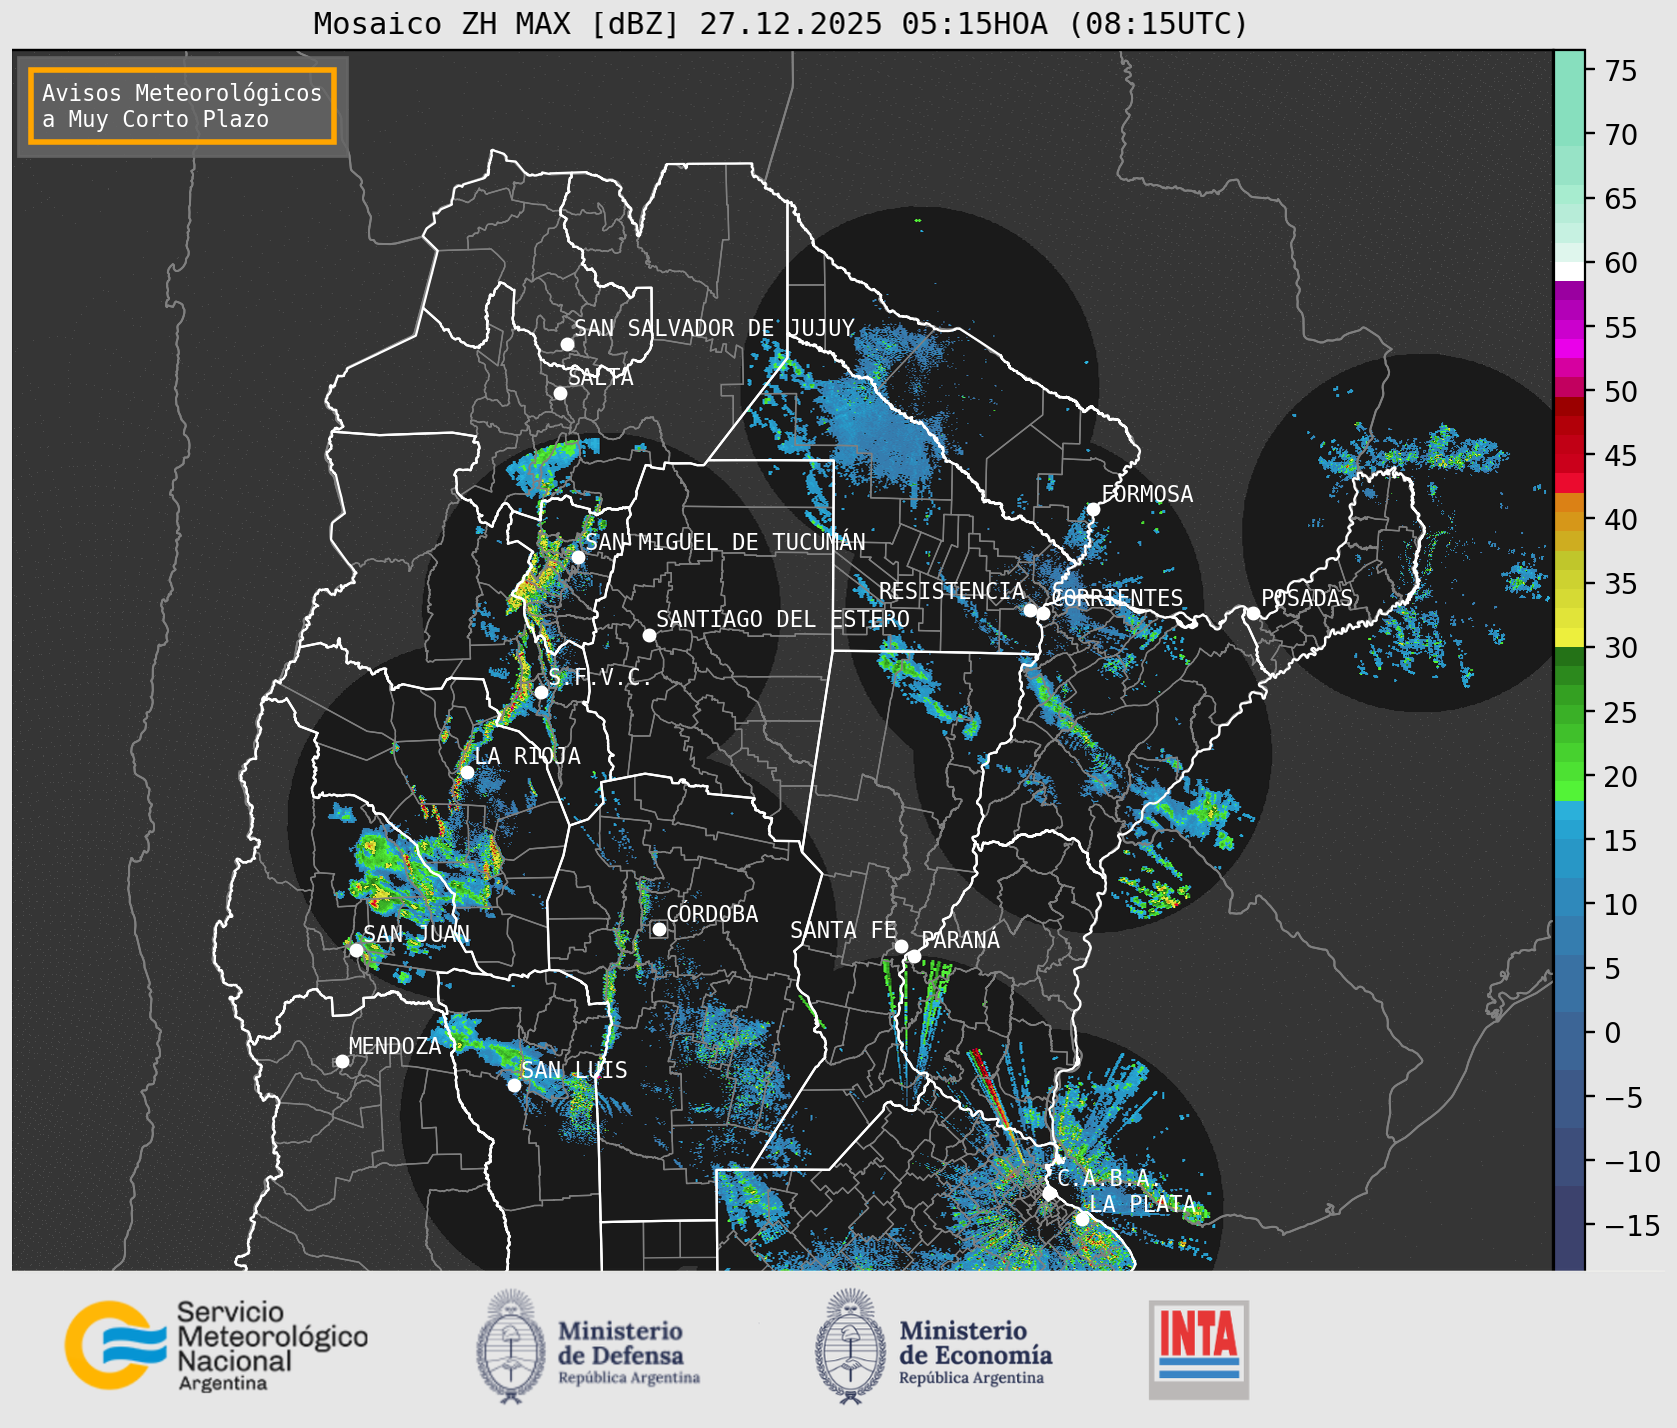Click the Ministerio de Defensa emblem
The width and height of the screenshot is (1677, 1428).
click(x=511, y=1346)
